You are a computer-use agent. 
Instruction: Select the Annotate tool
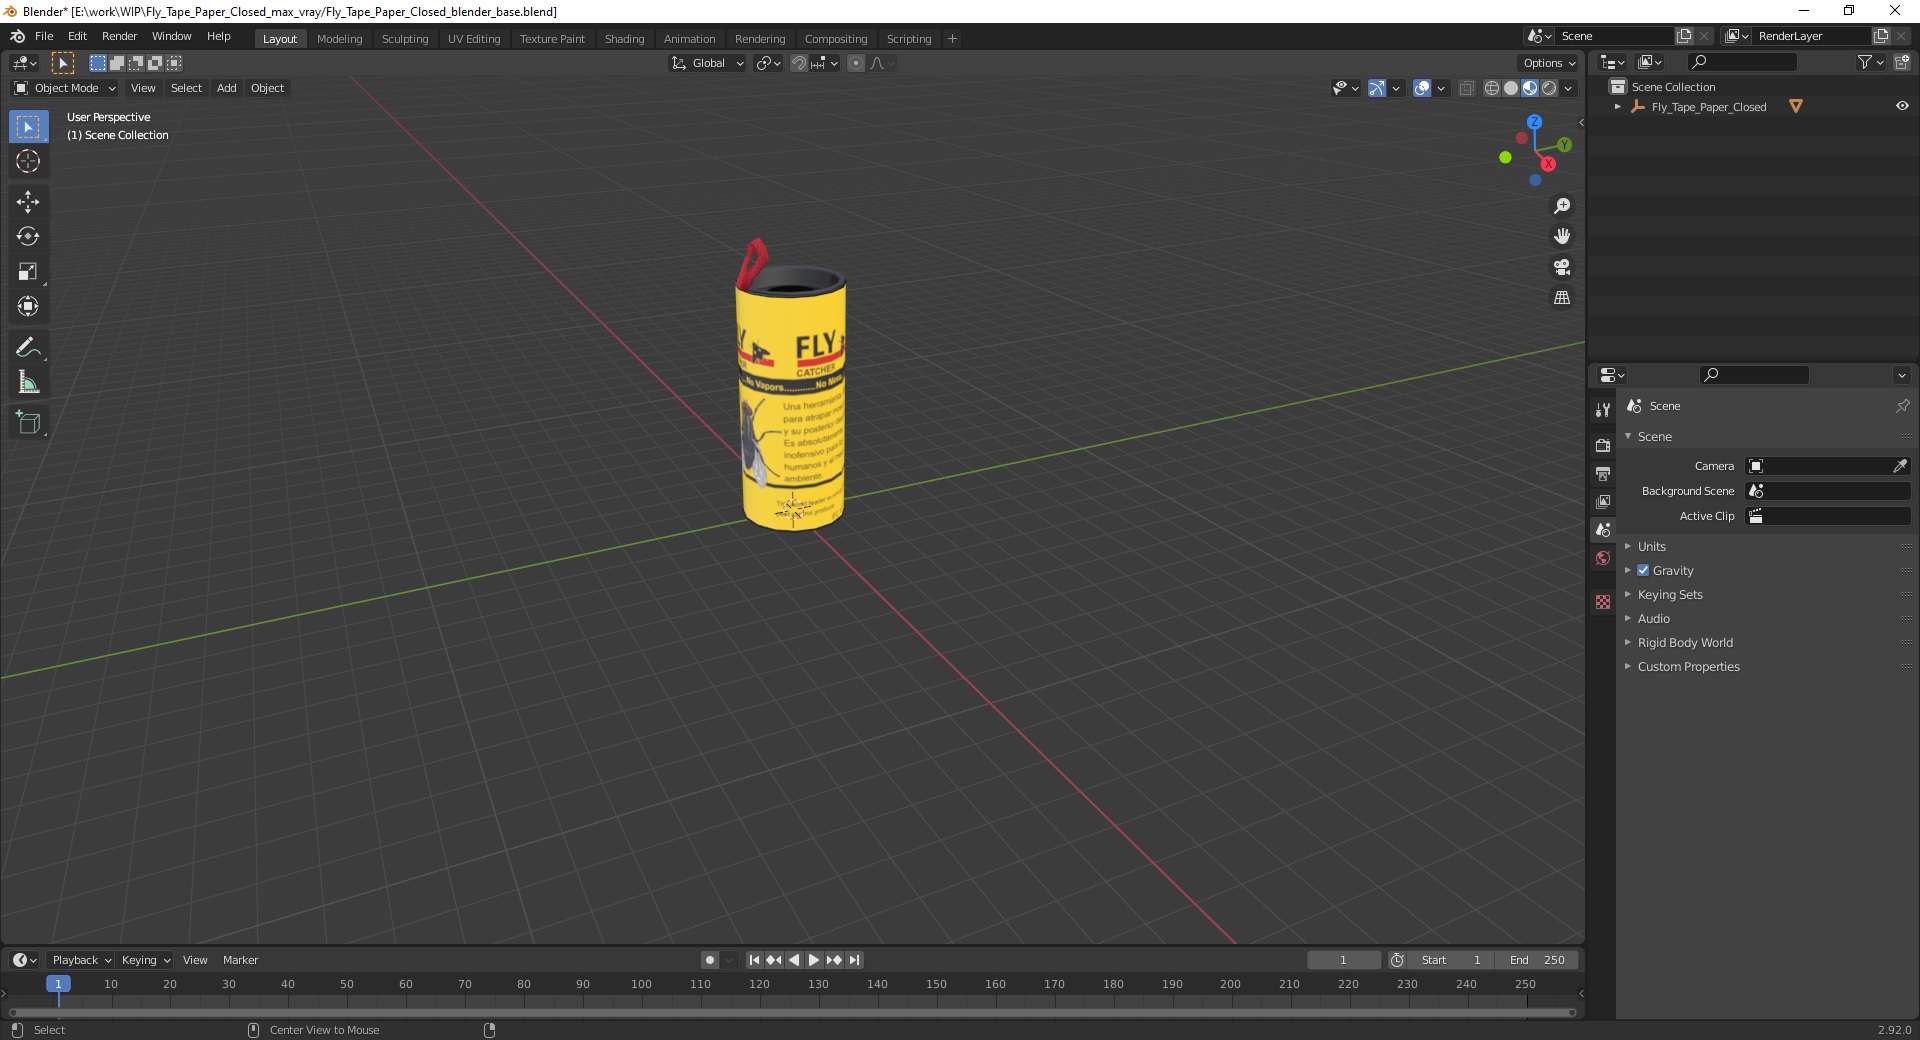coord(28,348)
